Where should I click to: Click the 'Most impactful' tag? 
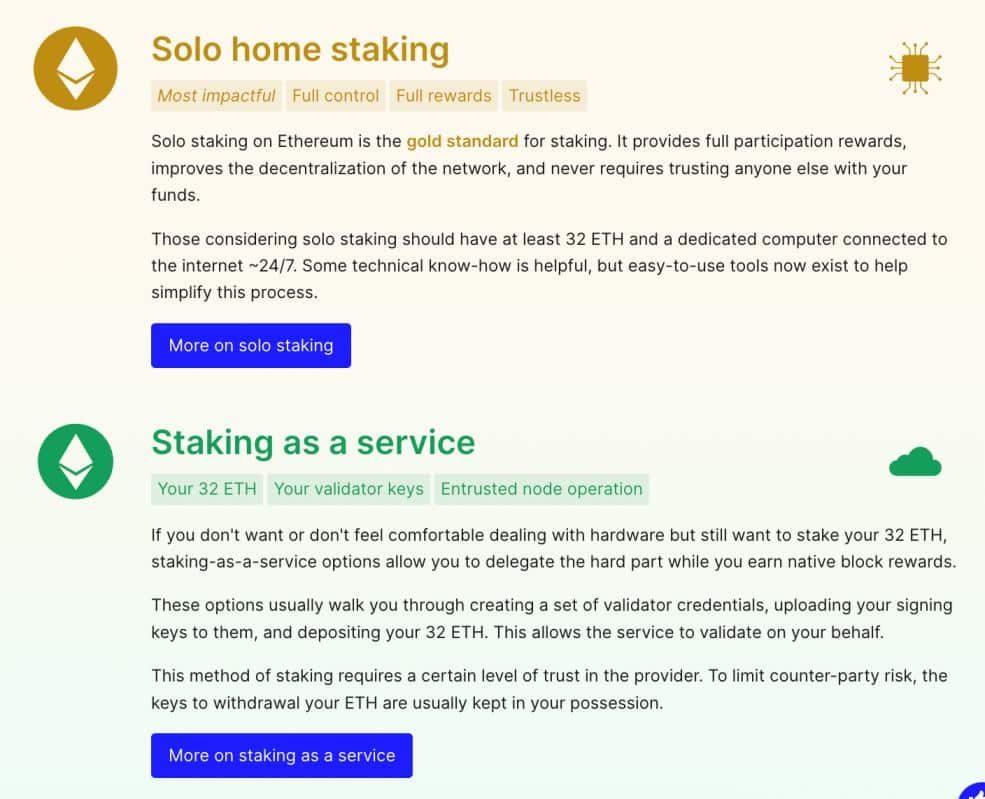216,96
